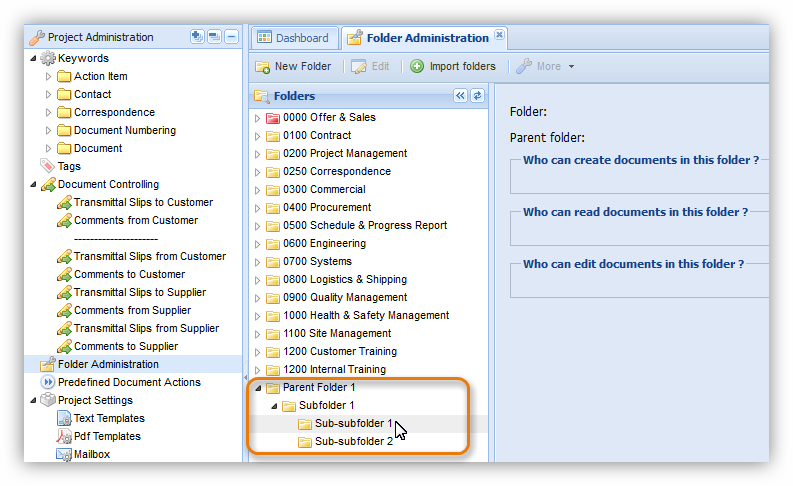This screenshot has height=486, width=793.
Task: Click New Folder toolbar button
Action: click(x=293, y=67)
